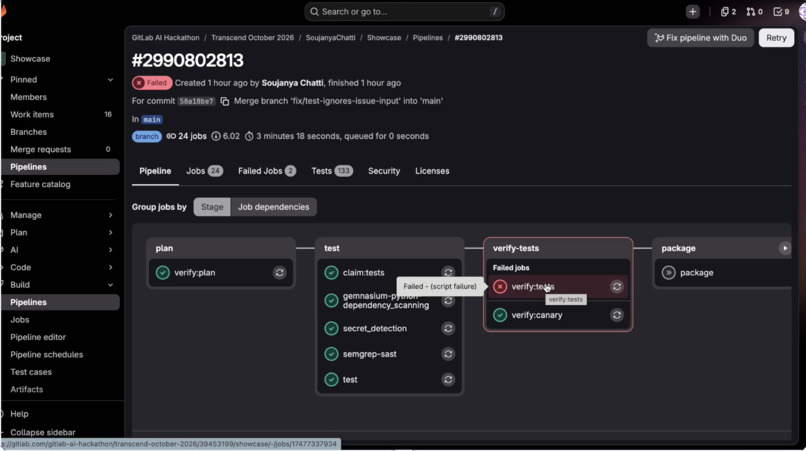Click the package skipped status icon
The height and width of the screenshot is (451, 806).
669,273
